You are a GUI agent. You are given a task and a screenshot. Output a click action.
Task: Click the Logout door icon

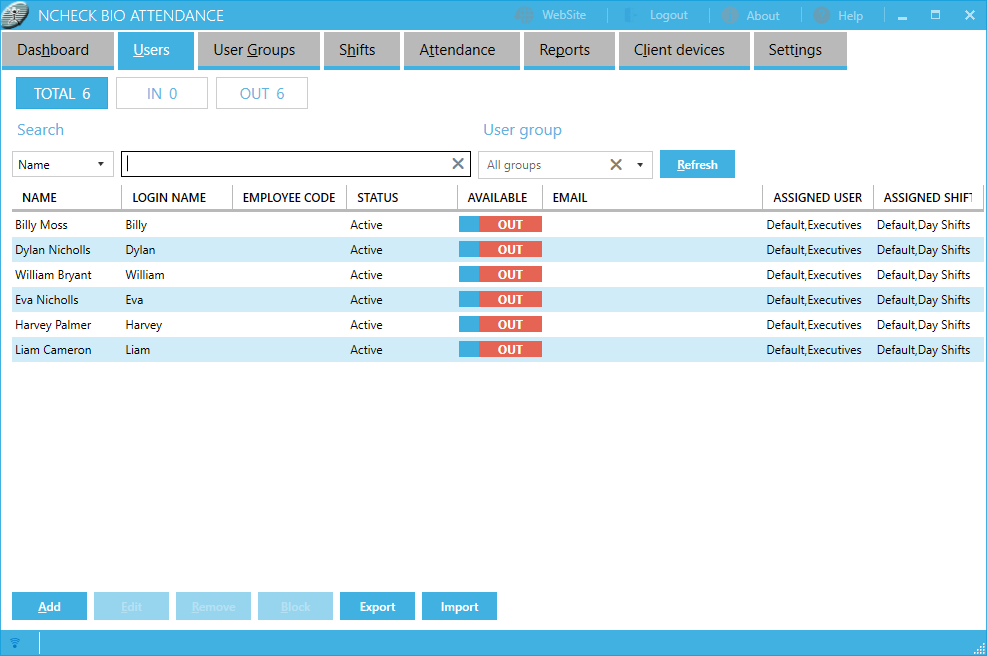(631, 15)
